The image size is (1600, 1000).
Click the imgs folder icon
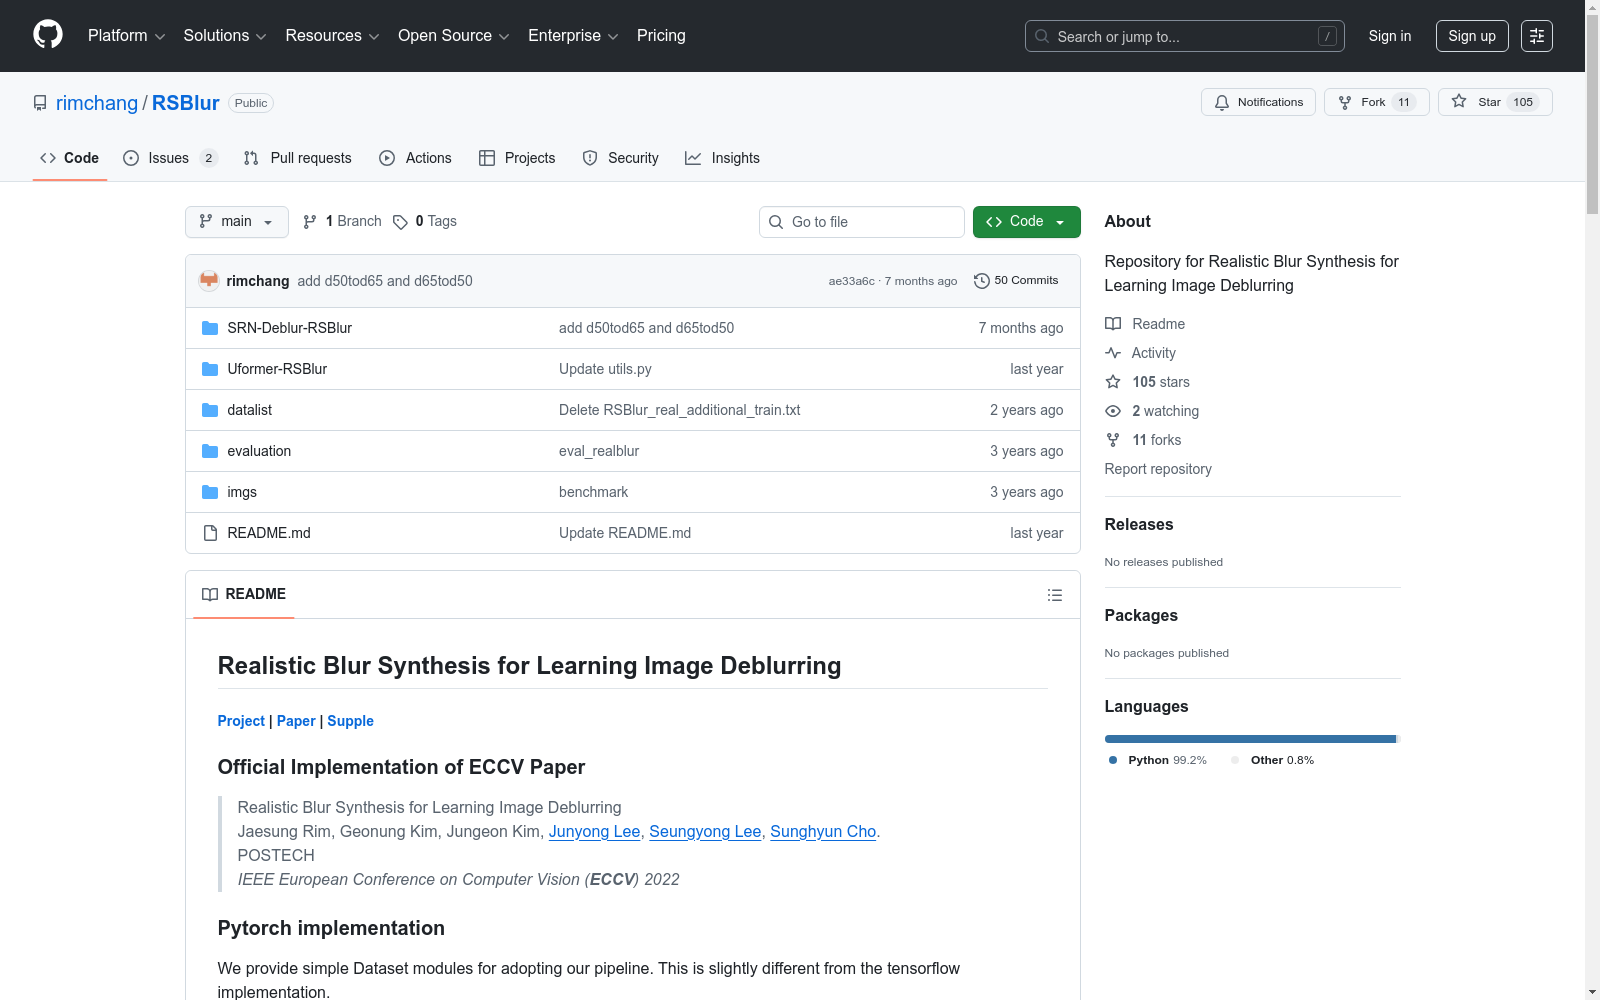(x=210, y=492)
